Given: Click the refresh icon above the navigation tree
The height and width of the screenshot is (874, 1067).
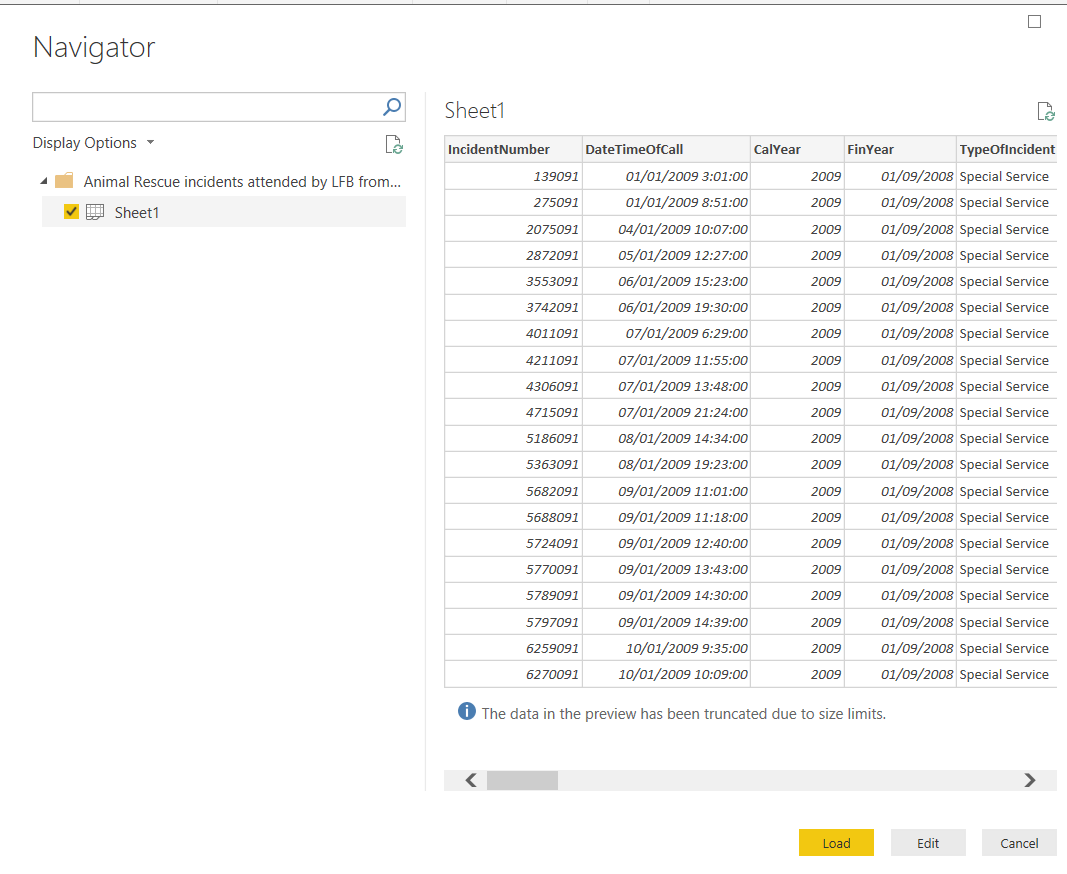Looking at the screenshot, I should [x=394, y=145].
